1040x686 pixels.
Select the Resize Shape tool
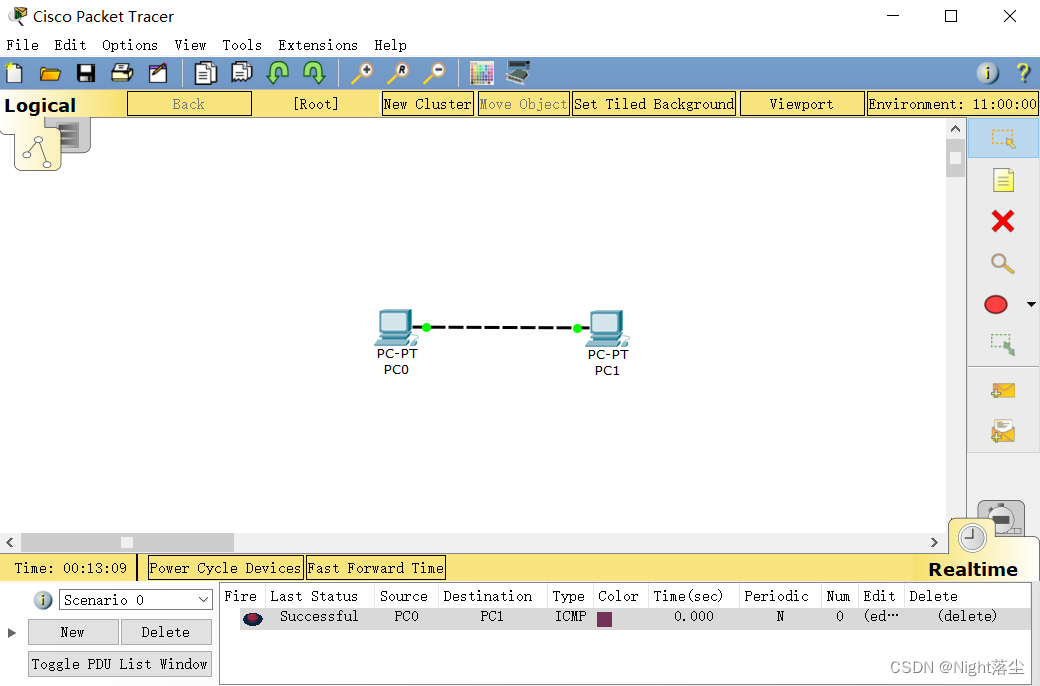point(1003,344)
